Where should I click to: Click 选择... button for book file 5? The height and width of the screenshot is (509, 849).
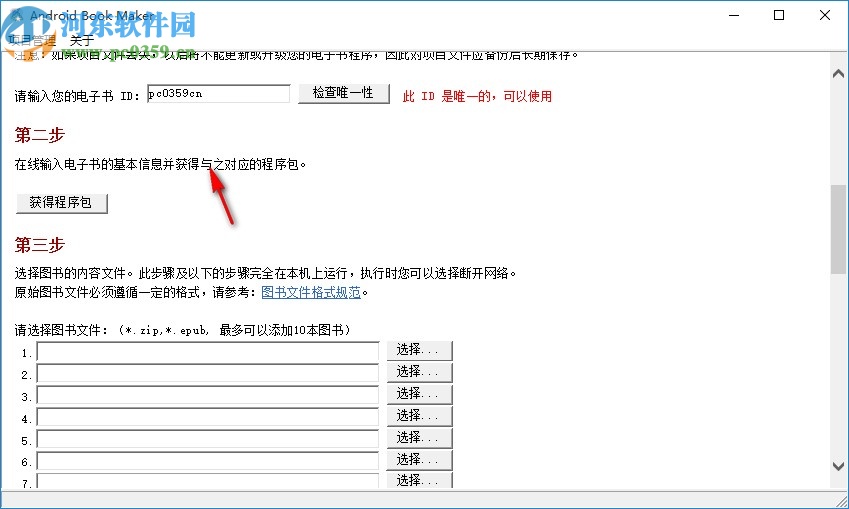click(419, 438)
